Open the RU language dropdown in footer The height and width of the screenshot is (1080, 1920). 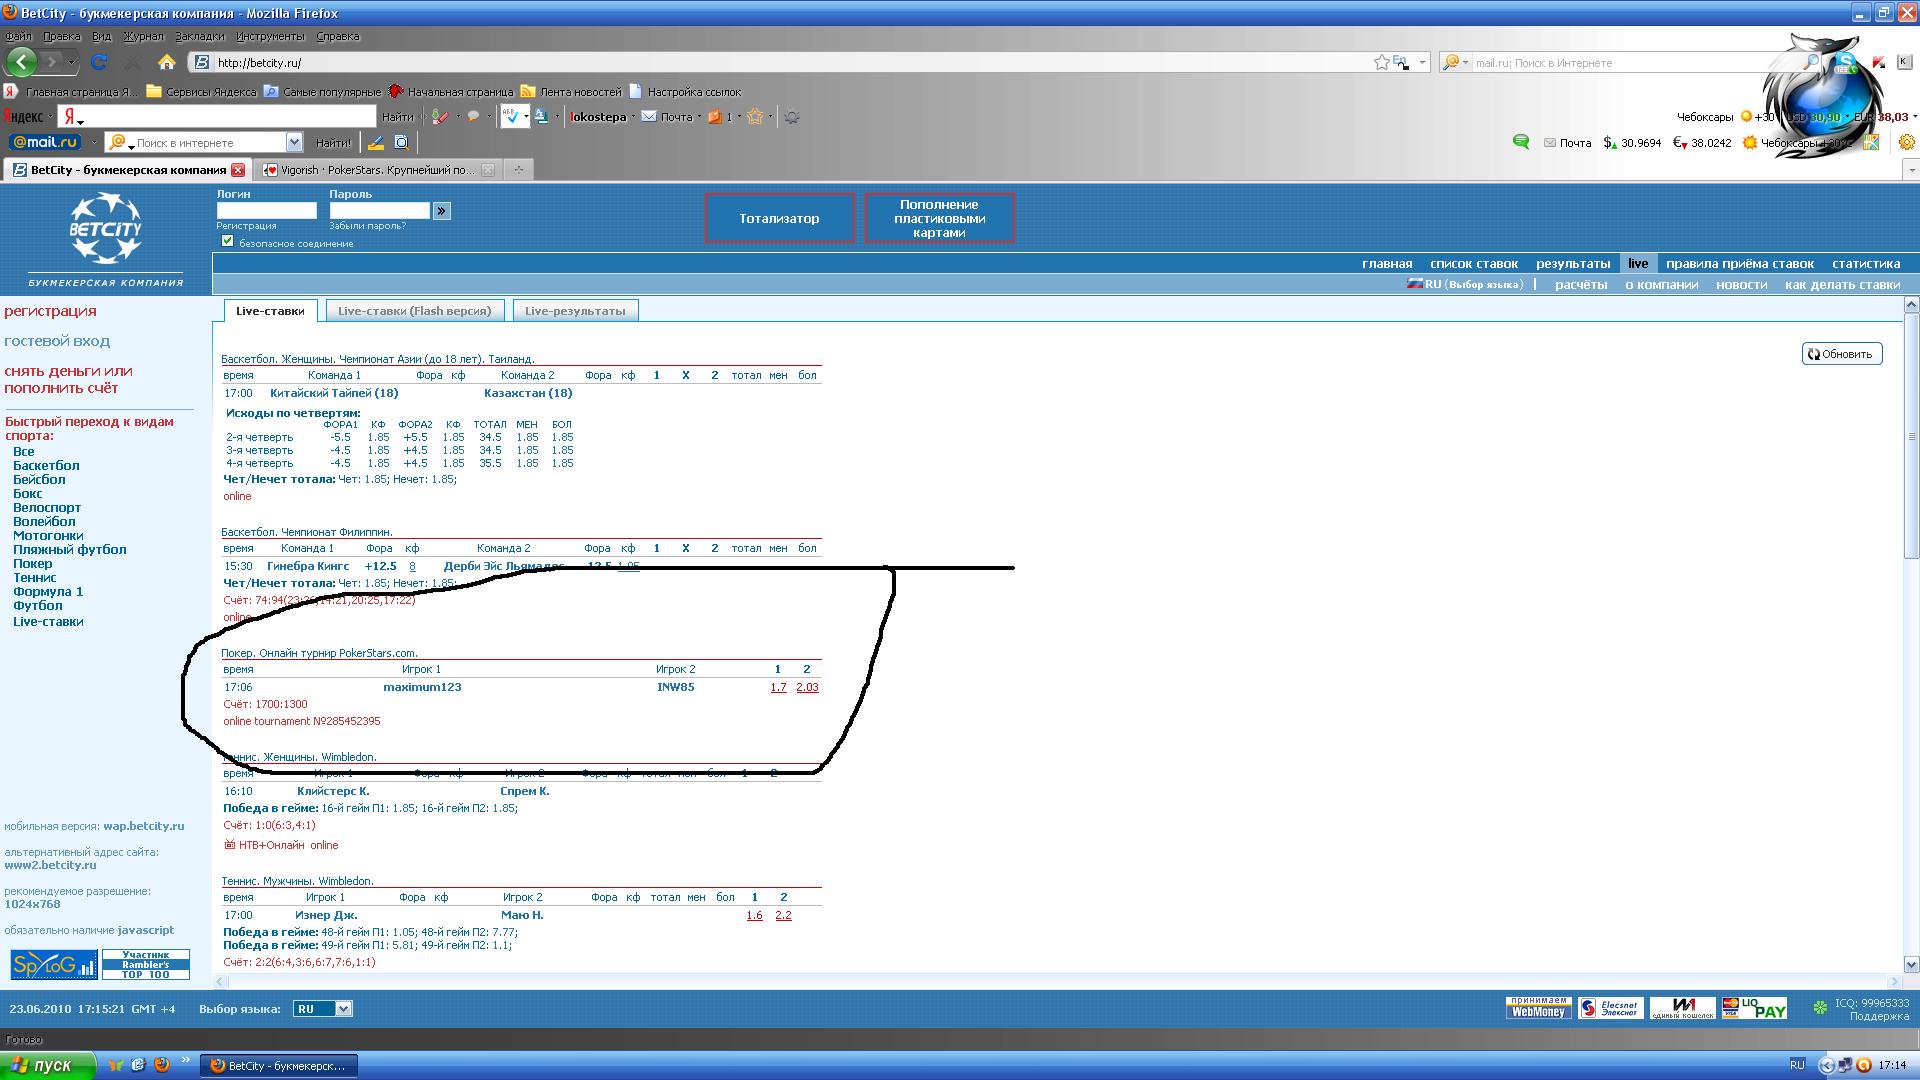pyautogui.click(x=343, y=1008)
